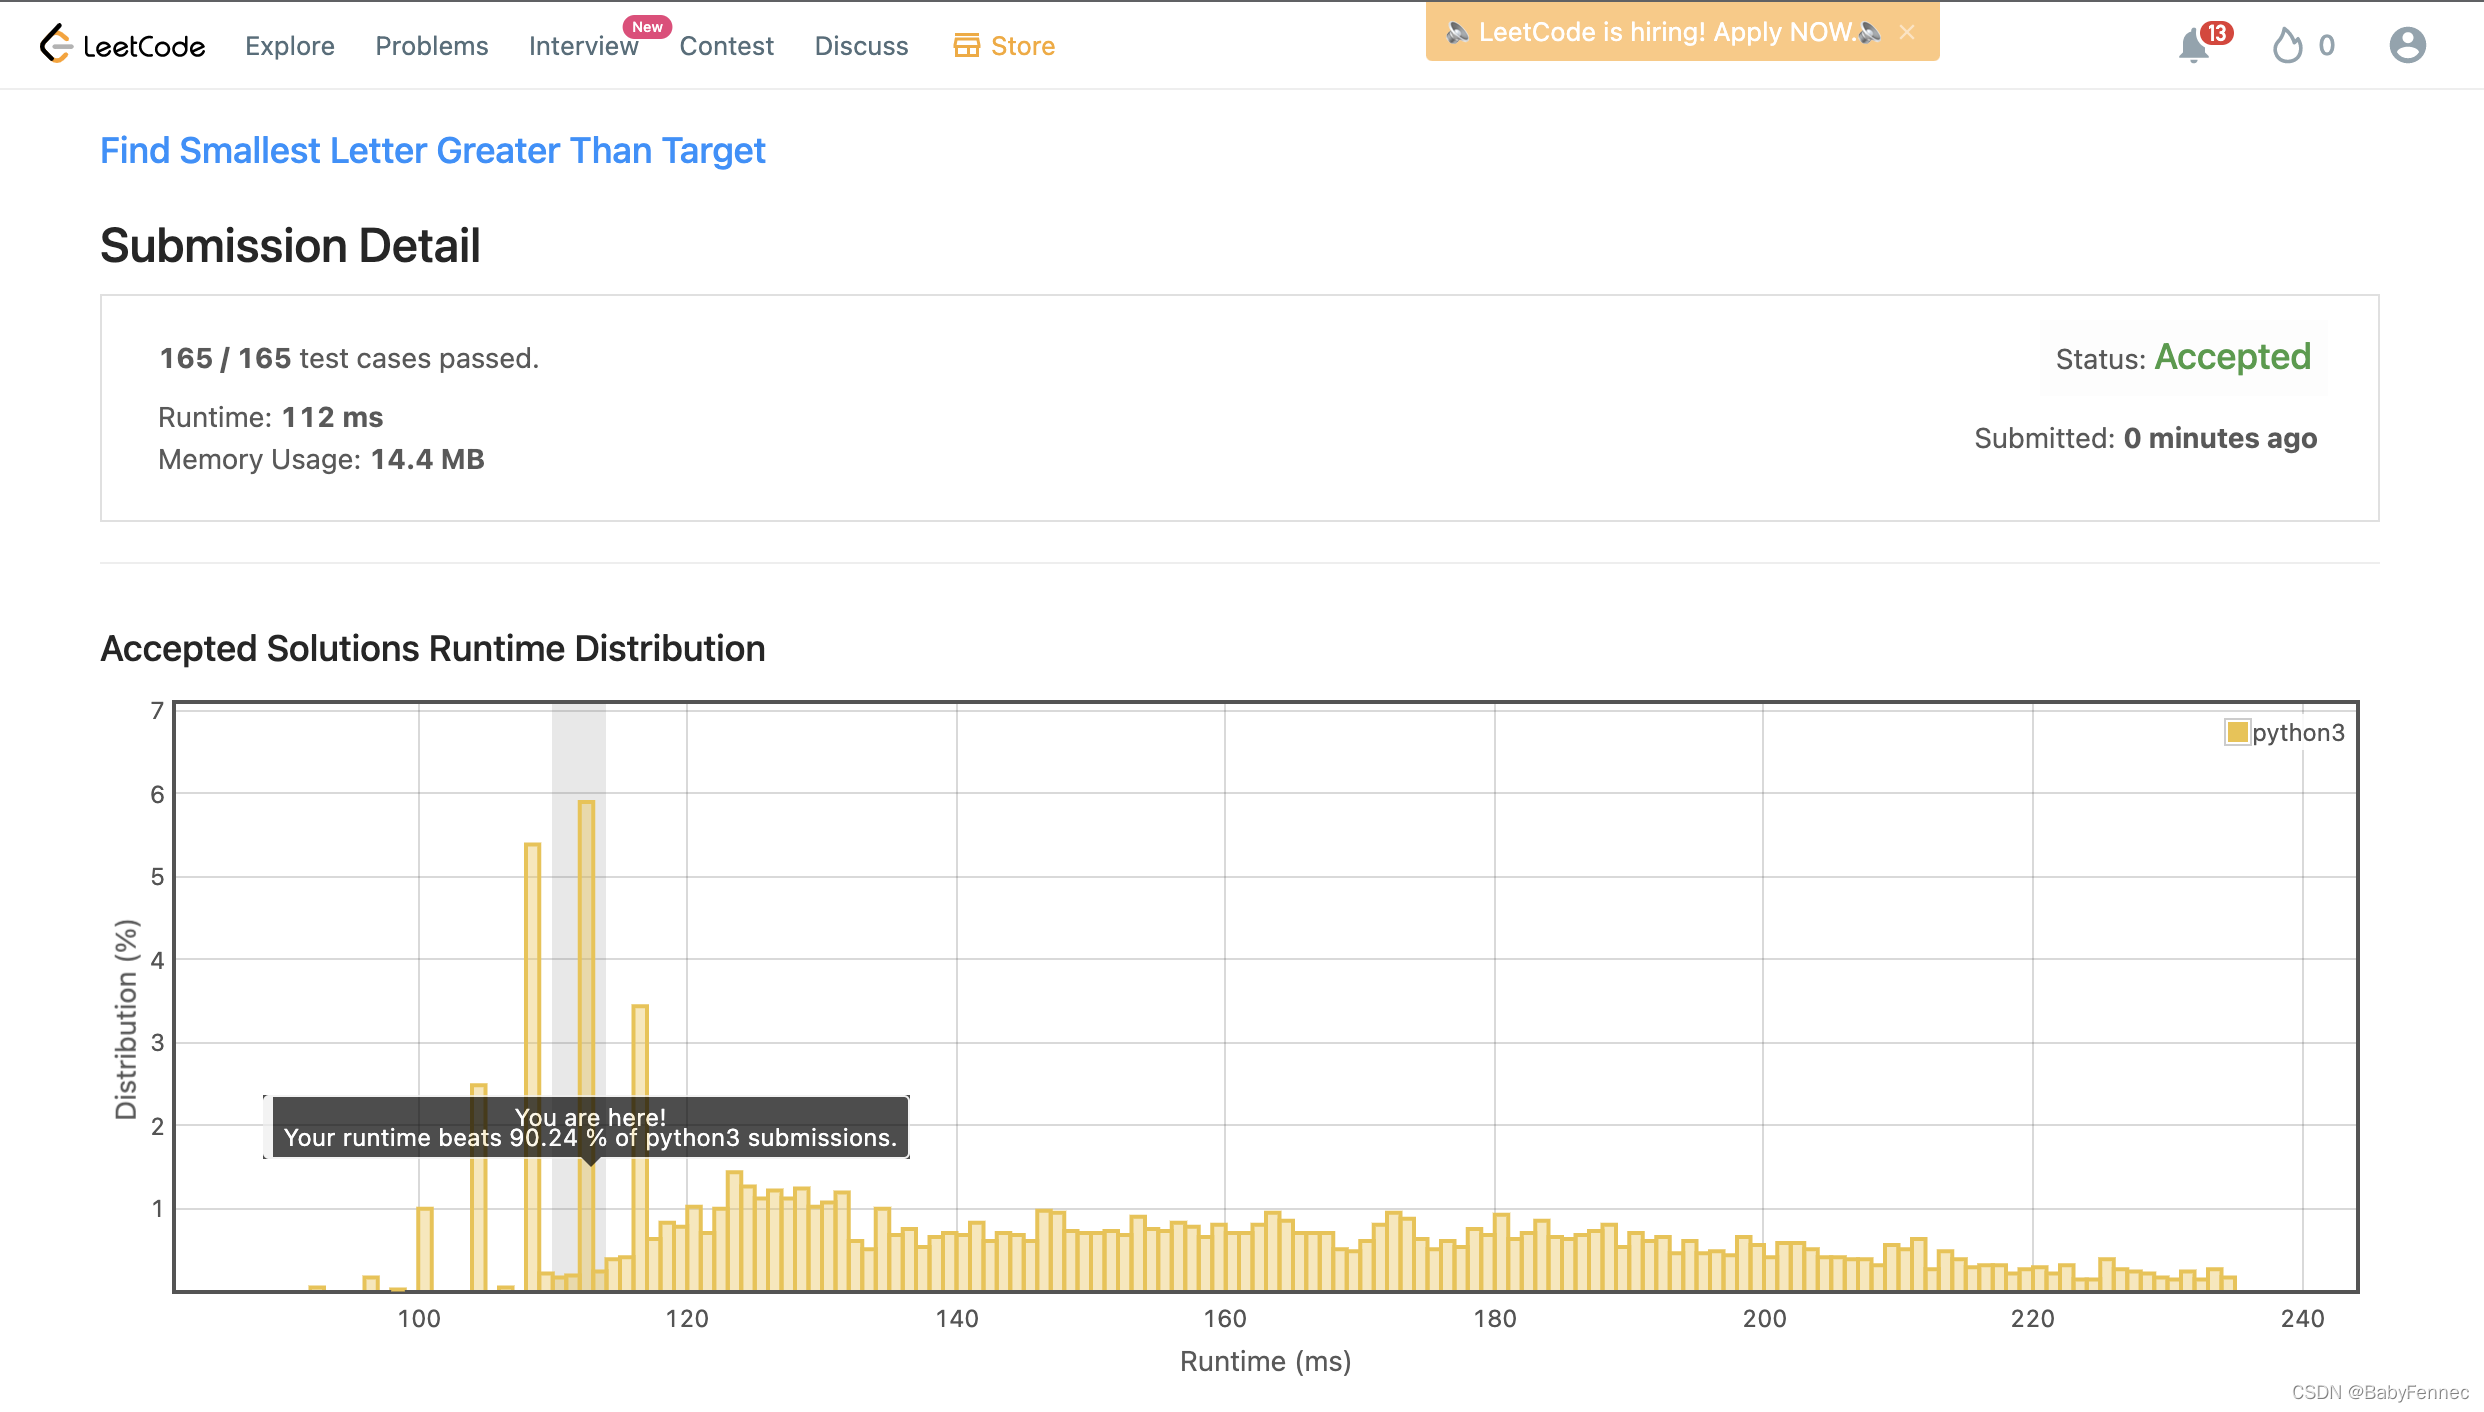2484x1412 pixels.
Task: Click the Store text link
Action: [1022, 46]
